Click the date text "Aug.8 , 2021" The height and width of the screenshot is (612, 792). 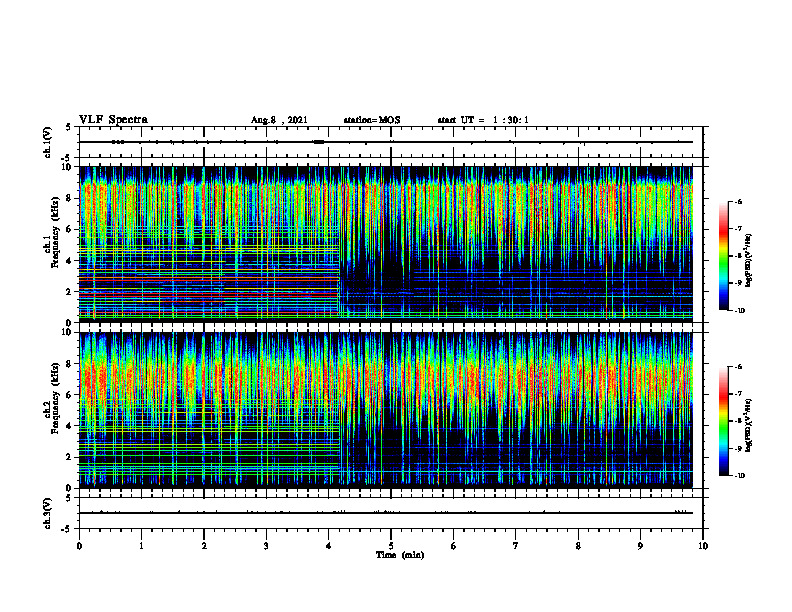(x=279, y=120)
